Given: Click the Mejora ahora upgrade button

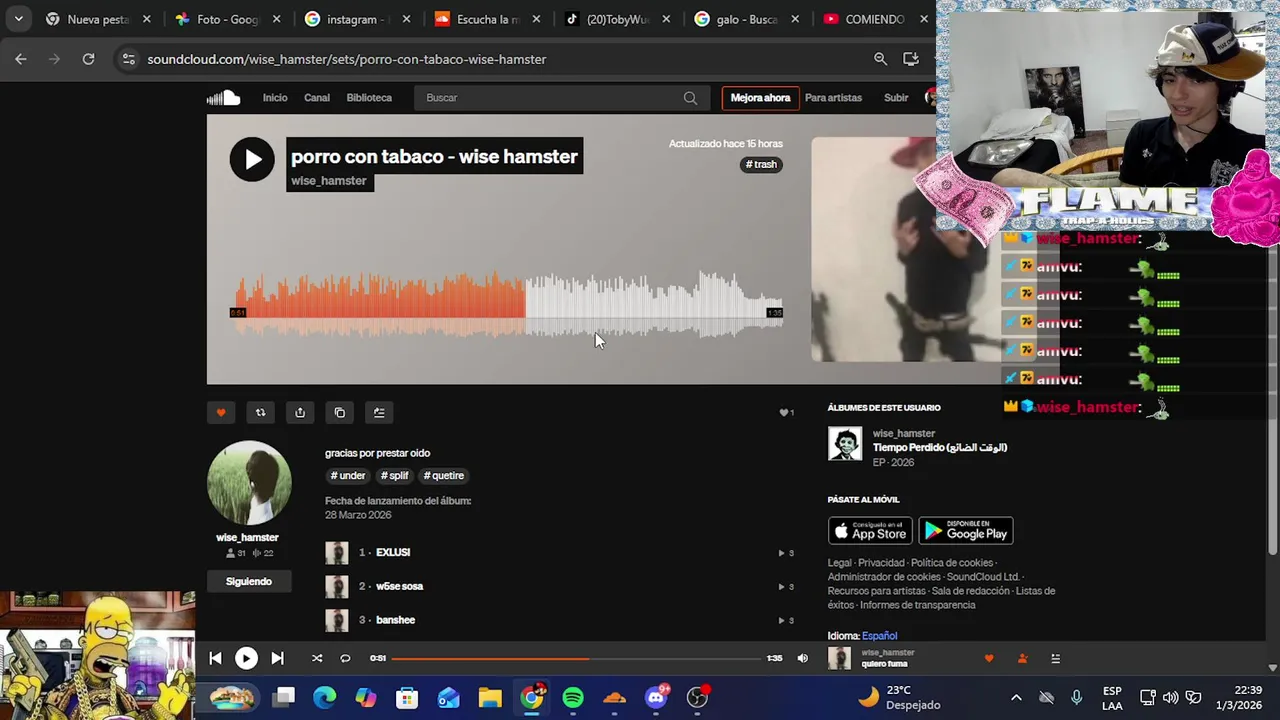Looking at the screenshot, I should tap(760, 98).
